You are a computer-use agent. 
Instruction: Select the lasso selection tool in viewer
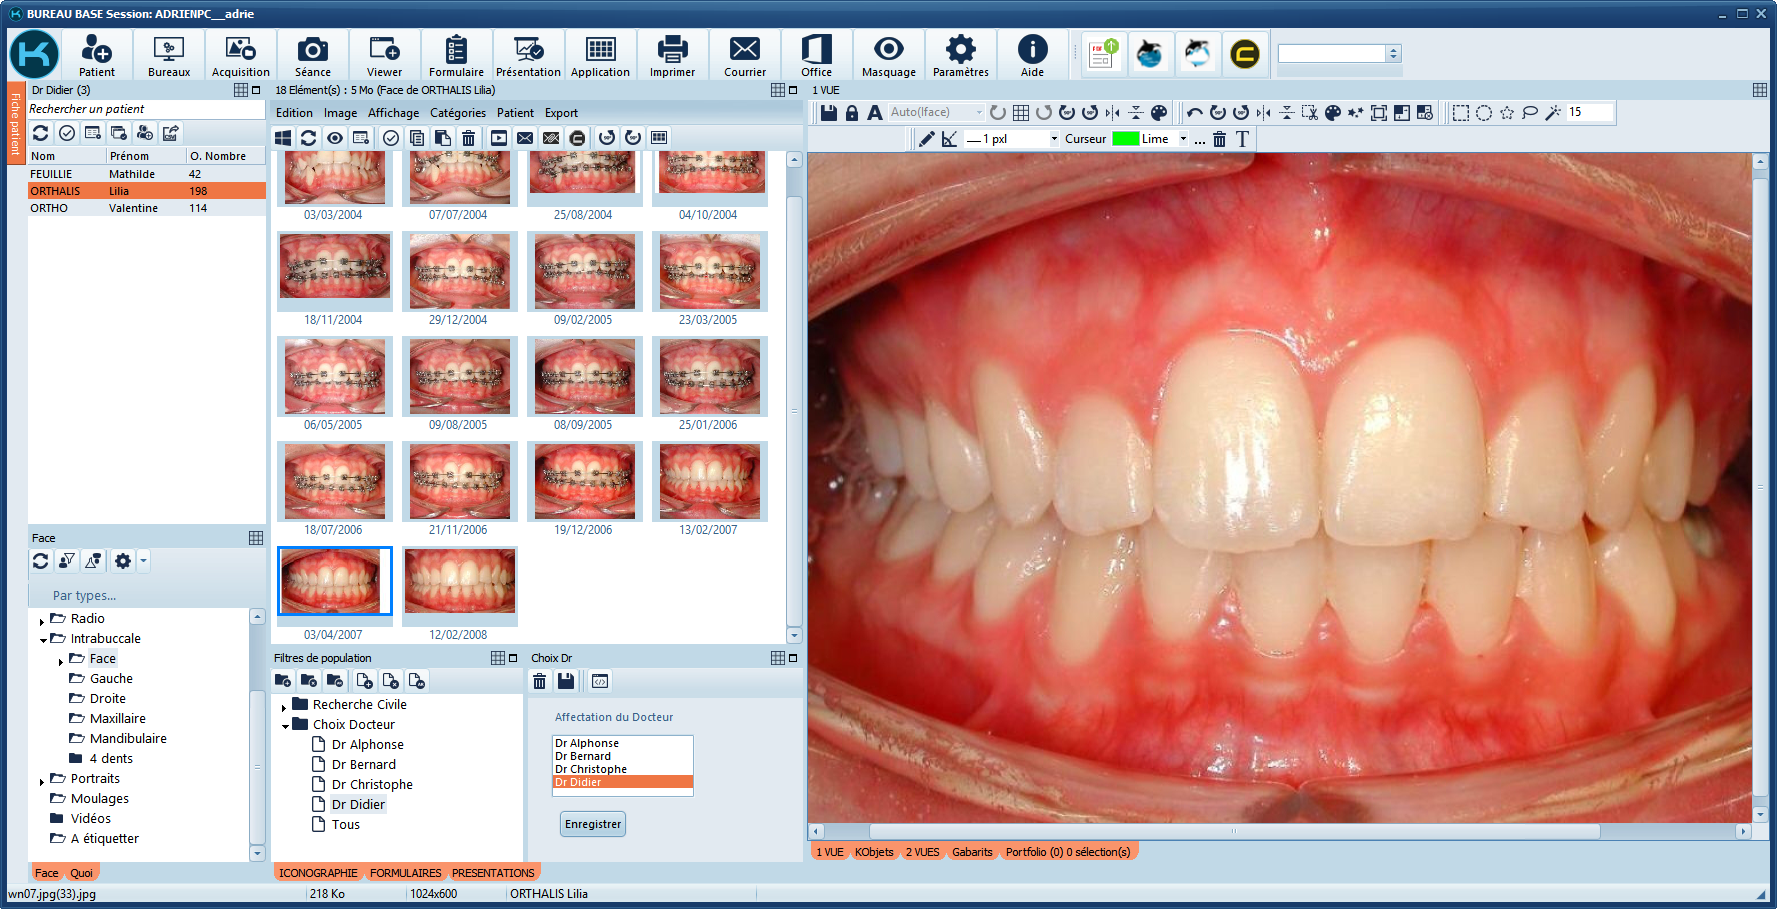point(1529,113)
